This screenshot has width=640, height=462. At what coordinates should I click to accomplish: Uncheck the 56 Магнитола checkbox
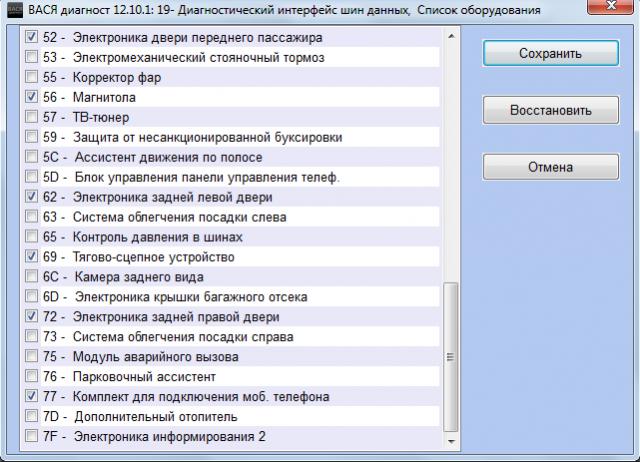31,97
